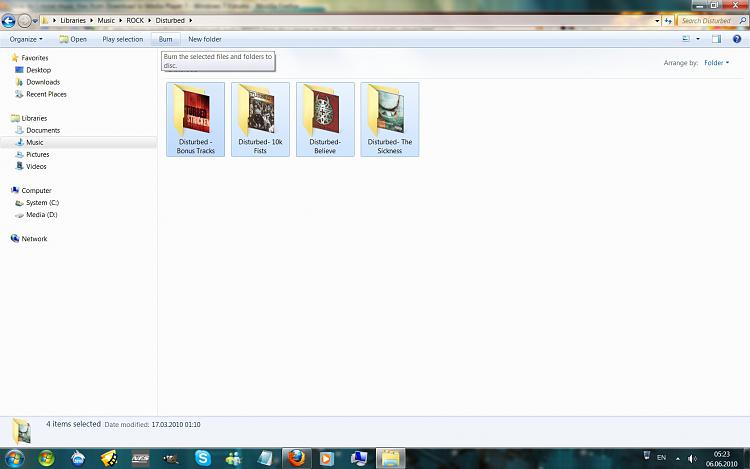Show hidden tray icons arrow
This screenshot has height=469, width=750.
pos(677,458)
